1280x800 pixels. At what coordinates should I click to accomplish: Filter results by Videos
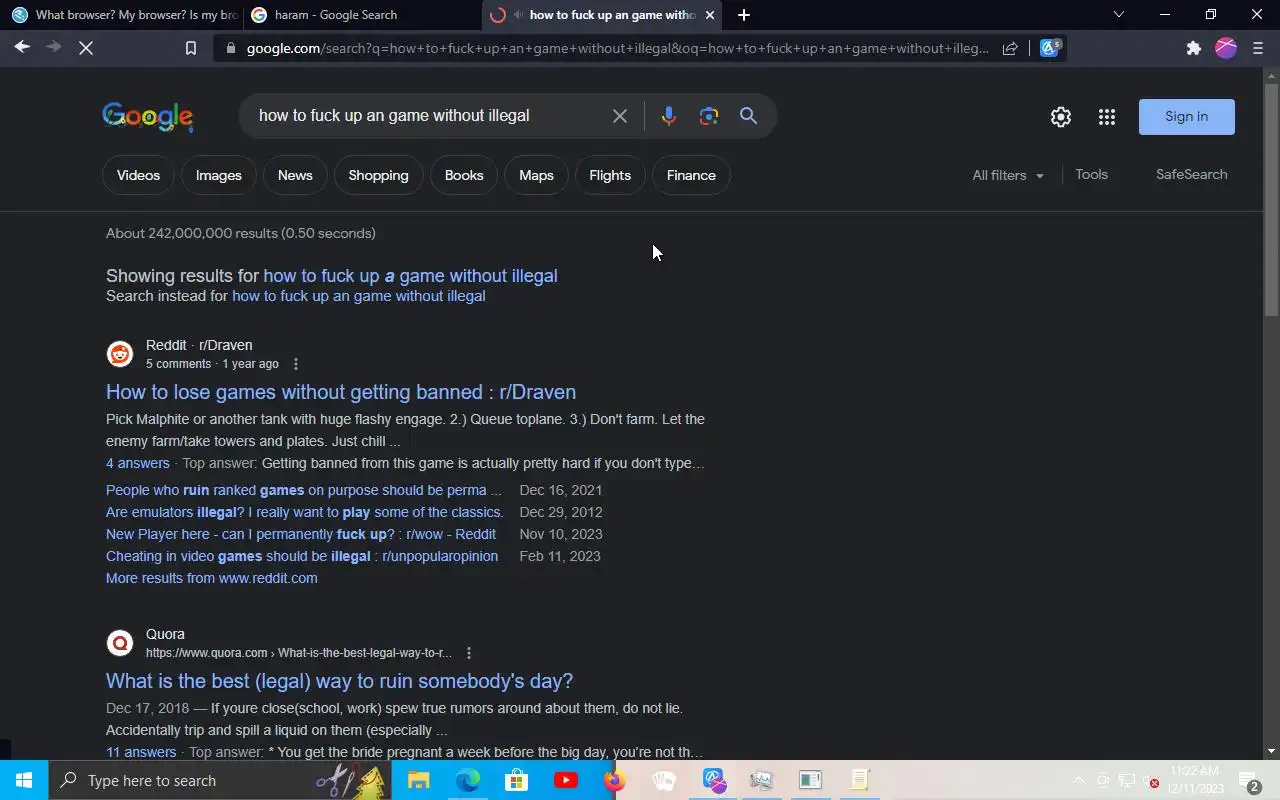(138, 175)
